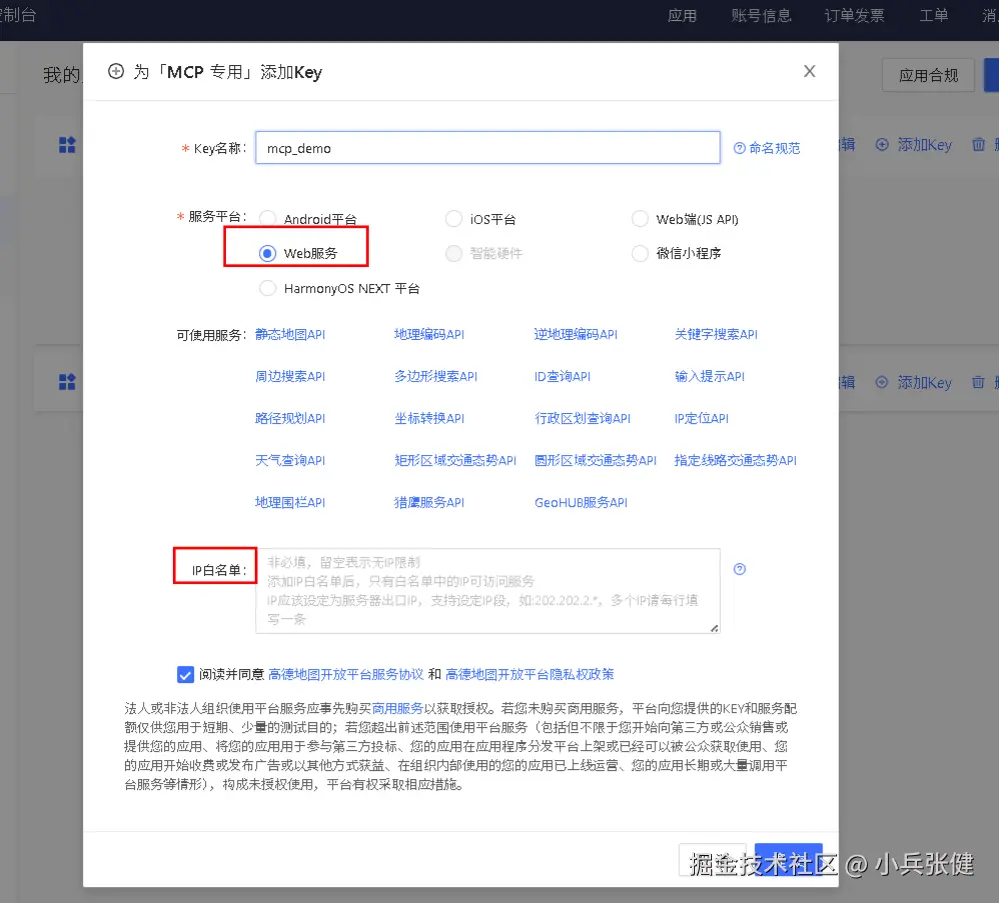Open the 命名规范 help link
Screen dimensions: 999x903
774,148
